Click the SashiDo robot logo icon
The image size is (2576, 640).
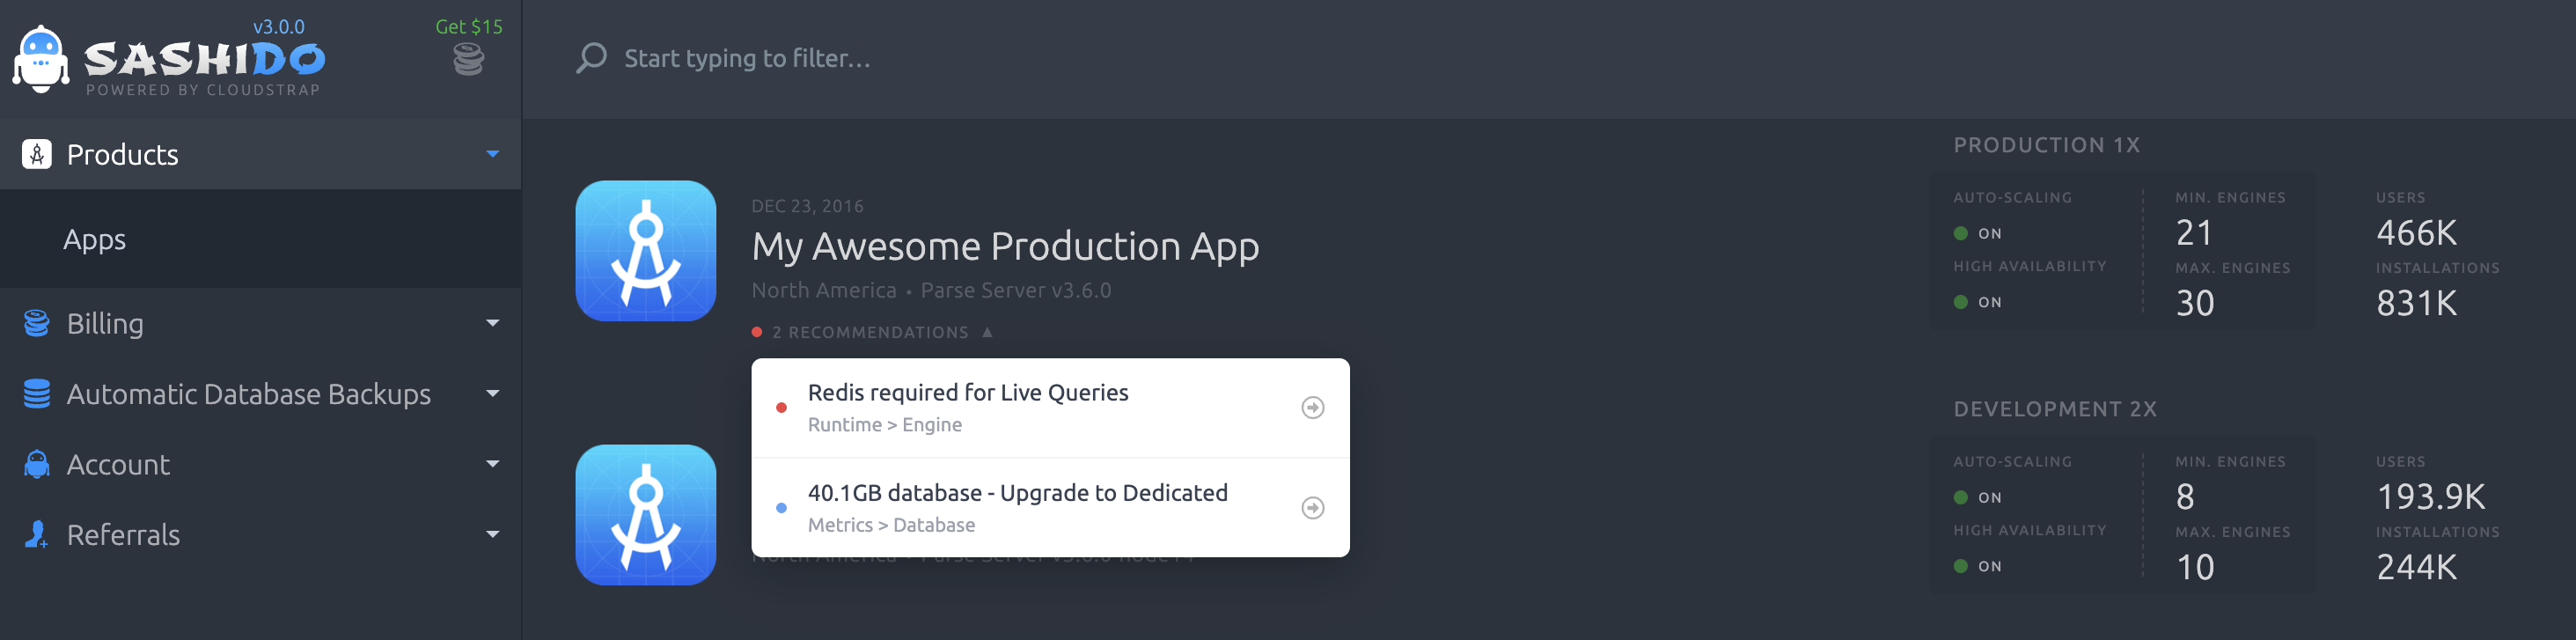point(41,60)
